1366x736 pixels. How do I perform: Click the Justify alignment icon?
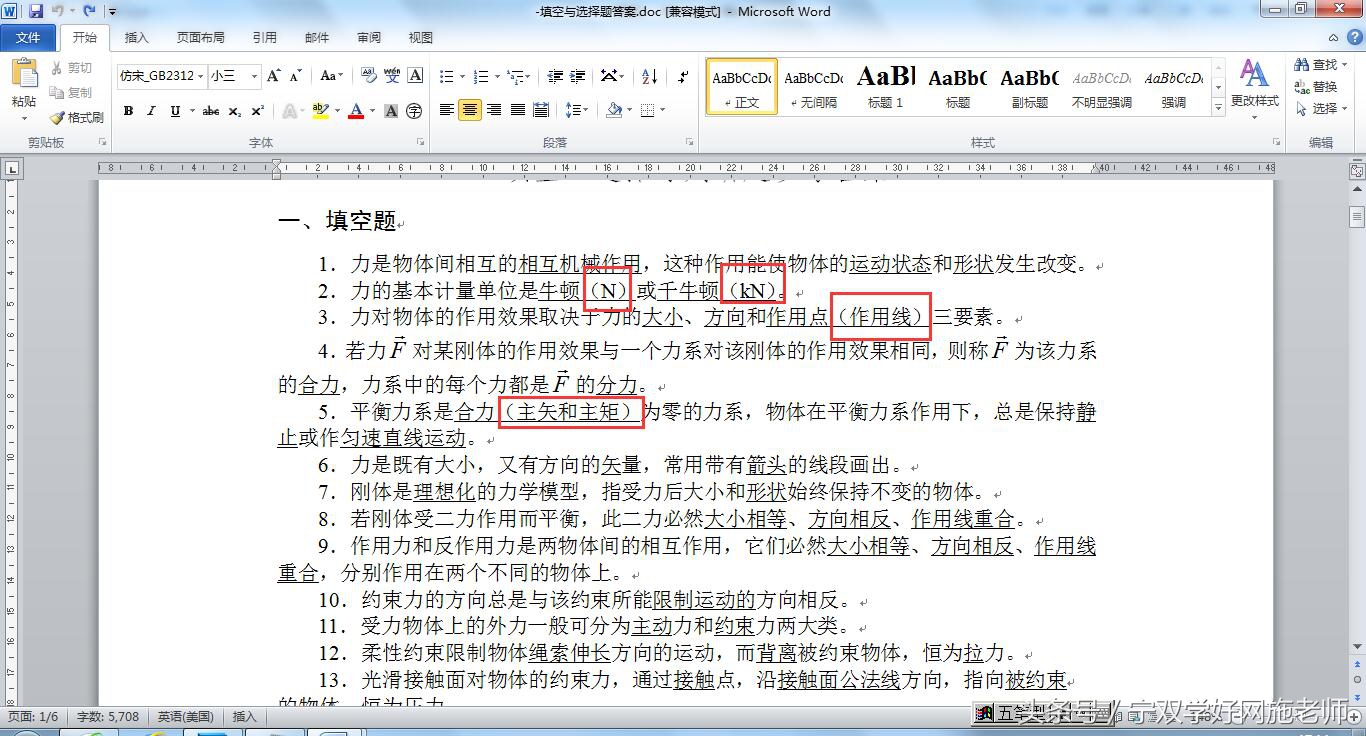pyautogui.click(x=518, y=110)
